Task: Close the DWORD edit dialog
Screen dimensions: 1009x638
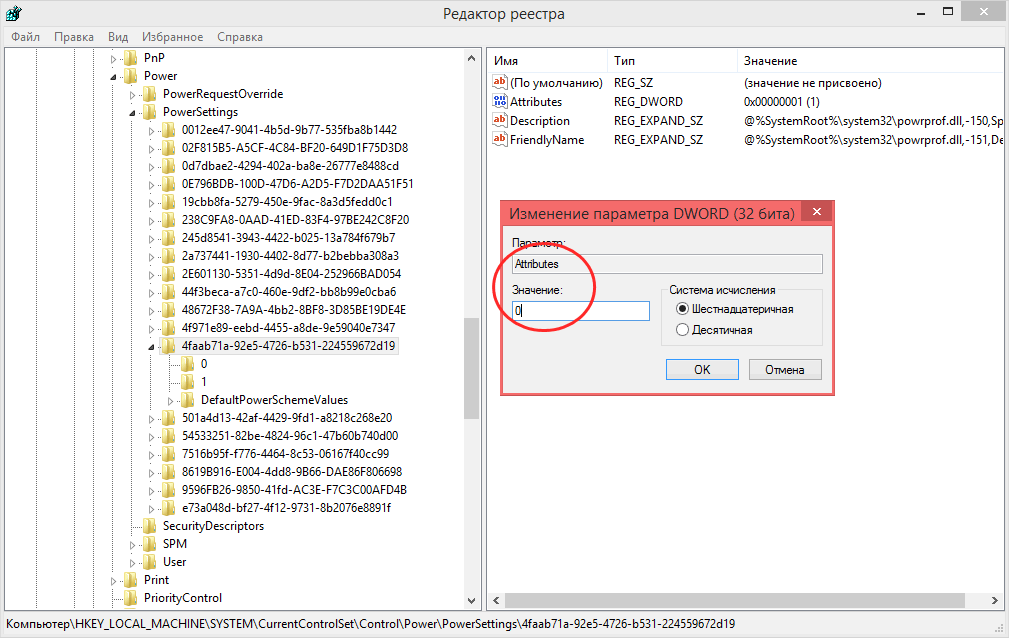Action: point(817,212)
